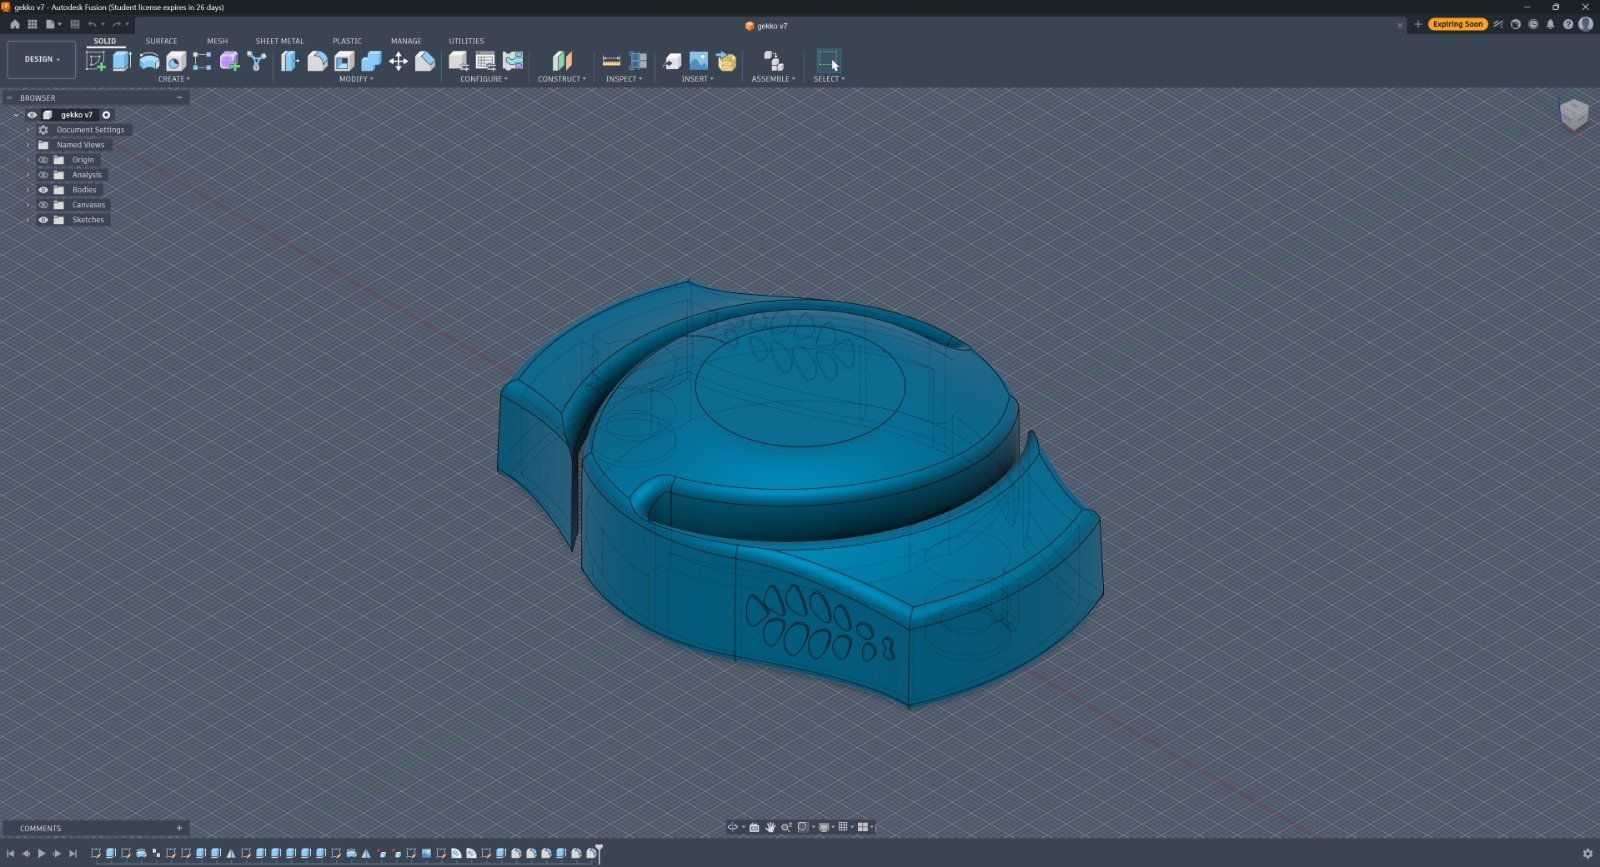
Task: Click the New Component assemble icon
Action: (x=773, y=61)
